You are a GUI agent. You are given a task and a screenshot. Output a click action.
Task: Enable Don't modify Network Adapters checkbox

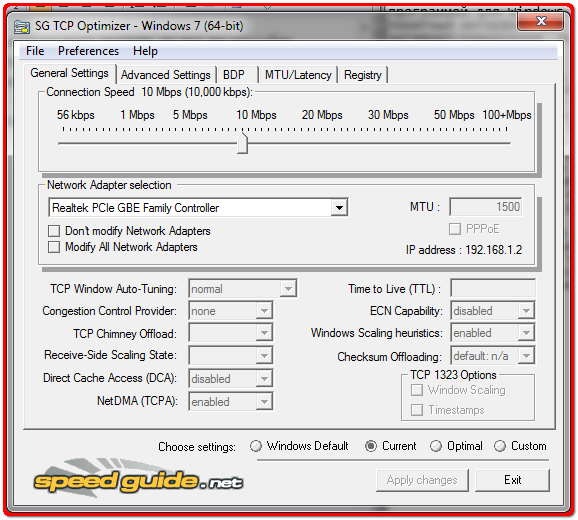pyautogui.click(x=54, y=231)
